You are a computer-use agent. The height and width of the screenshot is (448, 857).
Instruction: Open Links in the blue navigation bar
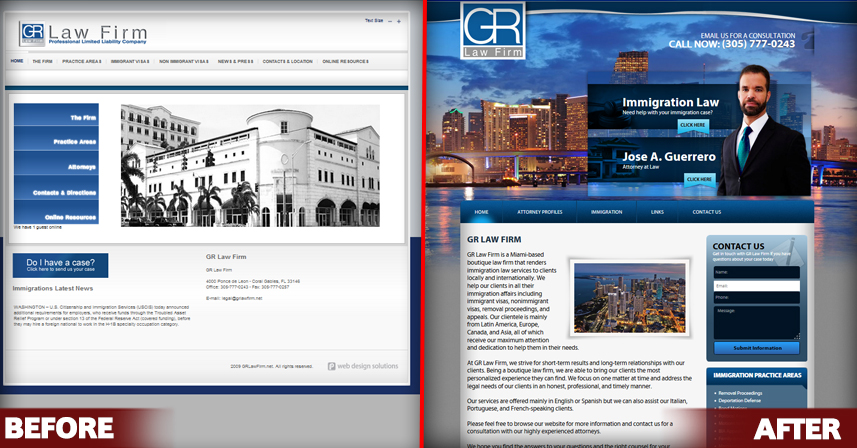coord(657,212)
